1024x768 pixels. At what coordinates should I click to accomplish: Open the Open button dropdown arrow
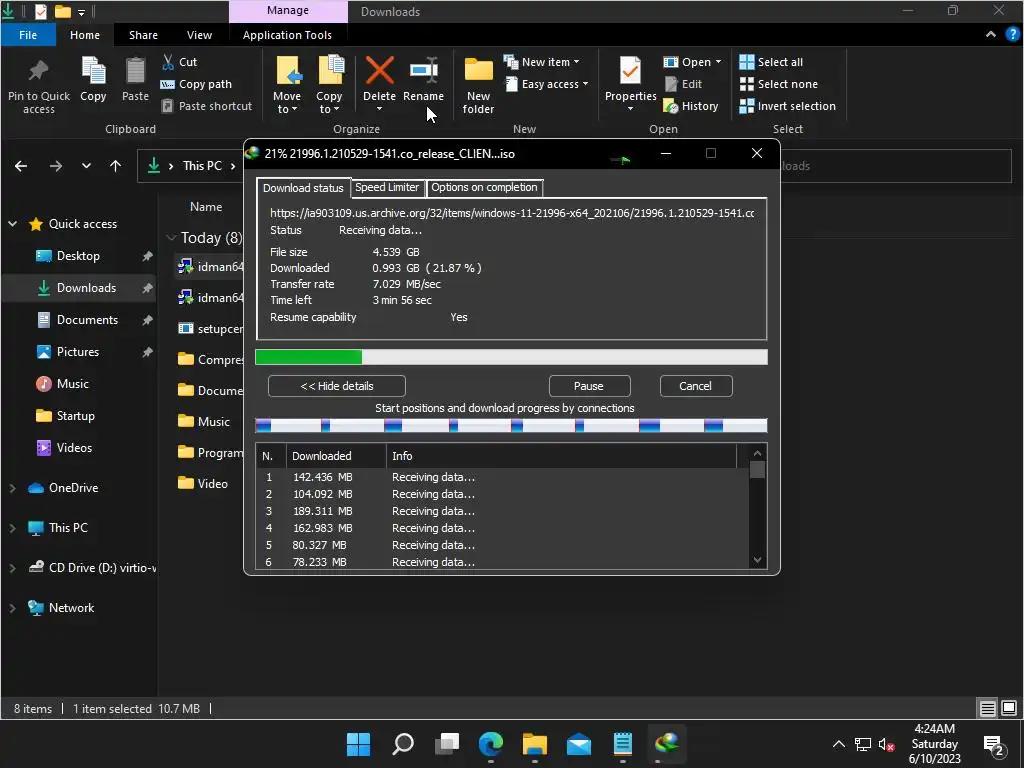point(718,62)
